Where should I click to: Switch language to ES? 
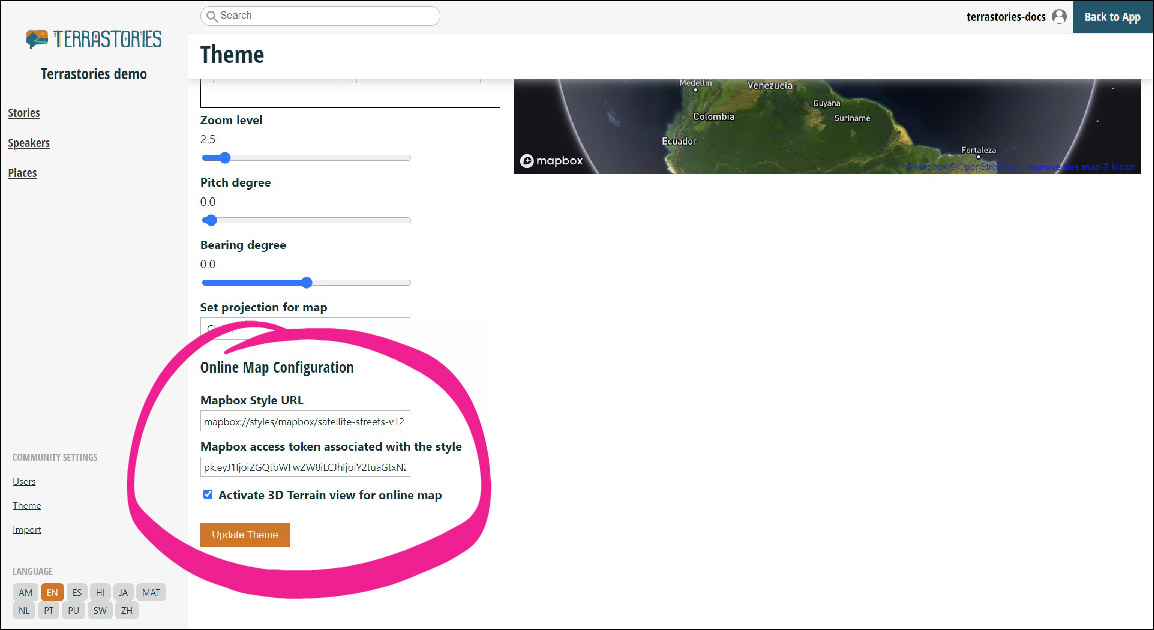[x=77, y=592]
